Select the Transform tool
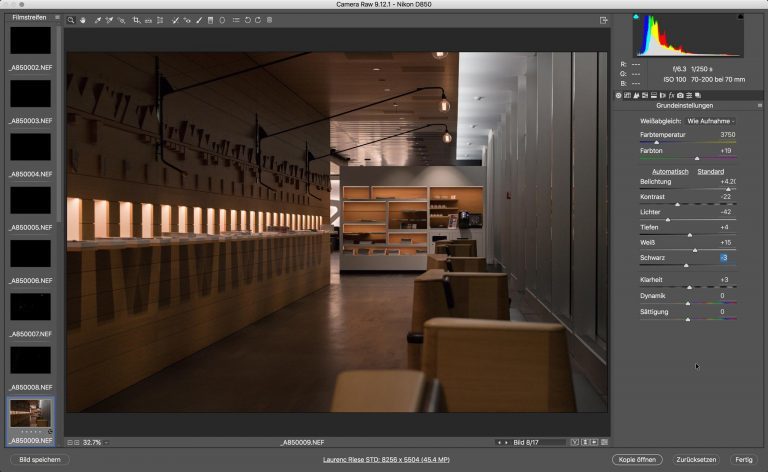The width and height of the screenshot is (768, 472). tap(160, 20)
